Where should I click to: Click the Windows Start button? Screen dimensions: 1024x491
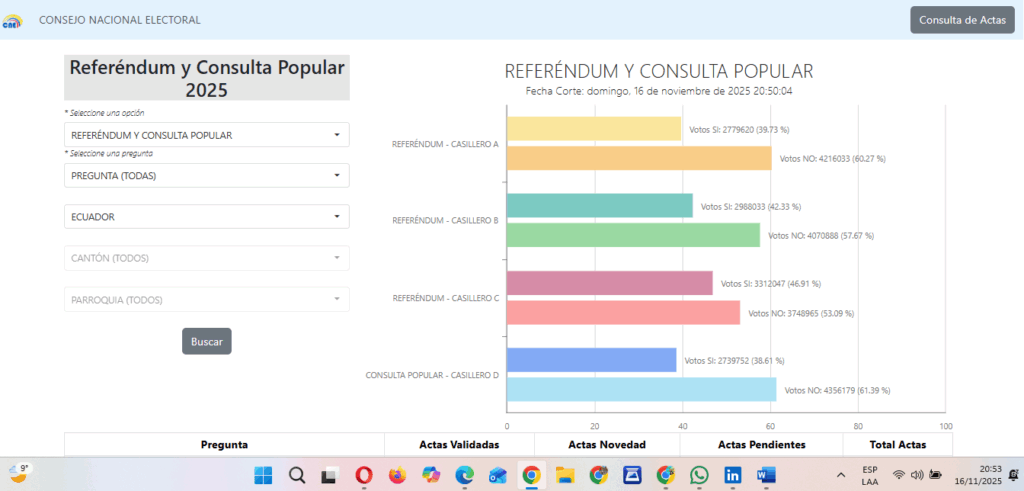click(263, 475)
